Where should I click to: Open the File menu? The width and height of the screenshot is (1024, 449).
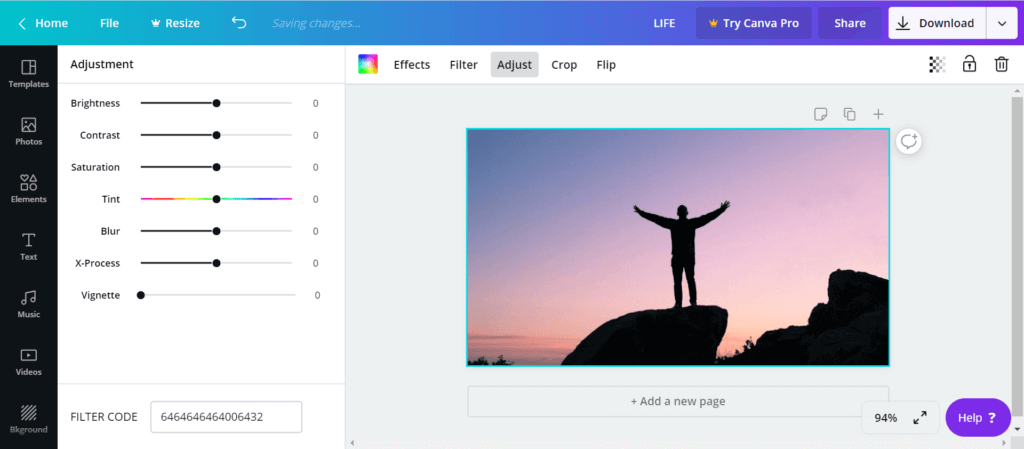pos(109,23)
